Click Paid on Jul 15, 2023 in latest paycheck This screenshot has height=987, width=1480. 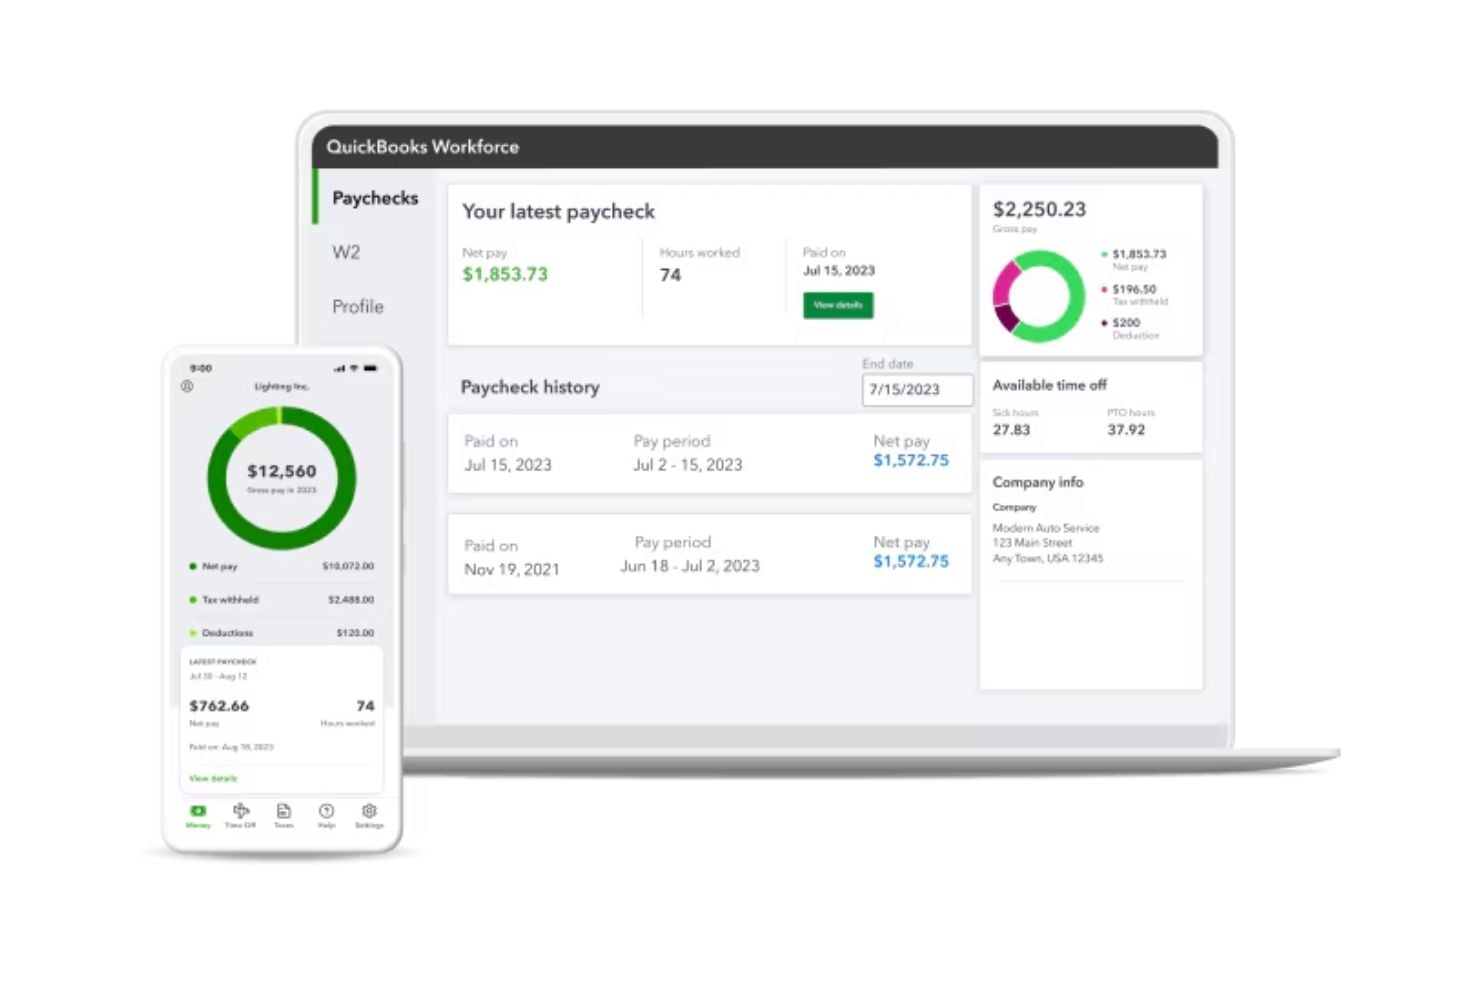tap(839, 270)
